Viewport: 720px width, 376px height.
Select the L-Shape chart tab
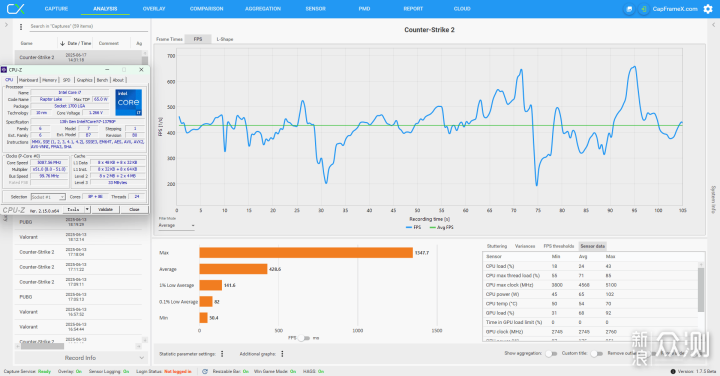225,39
